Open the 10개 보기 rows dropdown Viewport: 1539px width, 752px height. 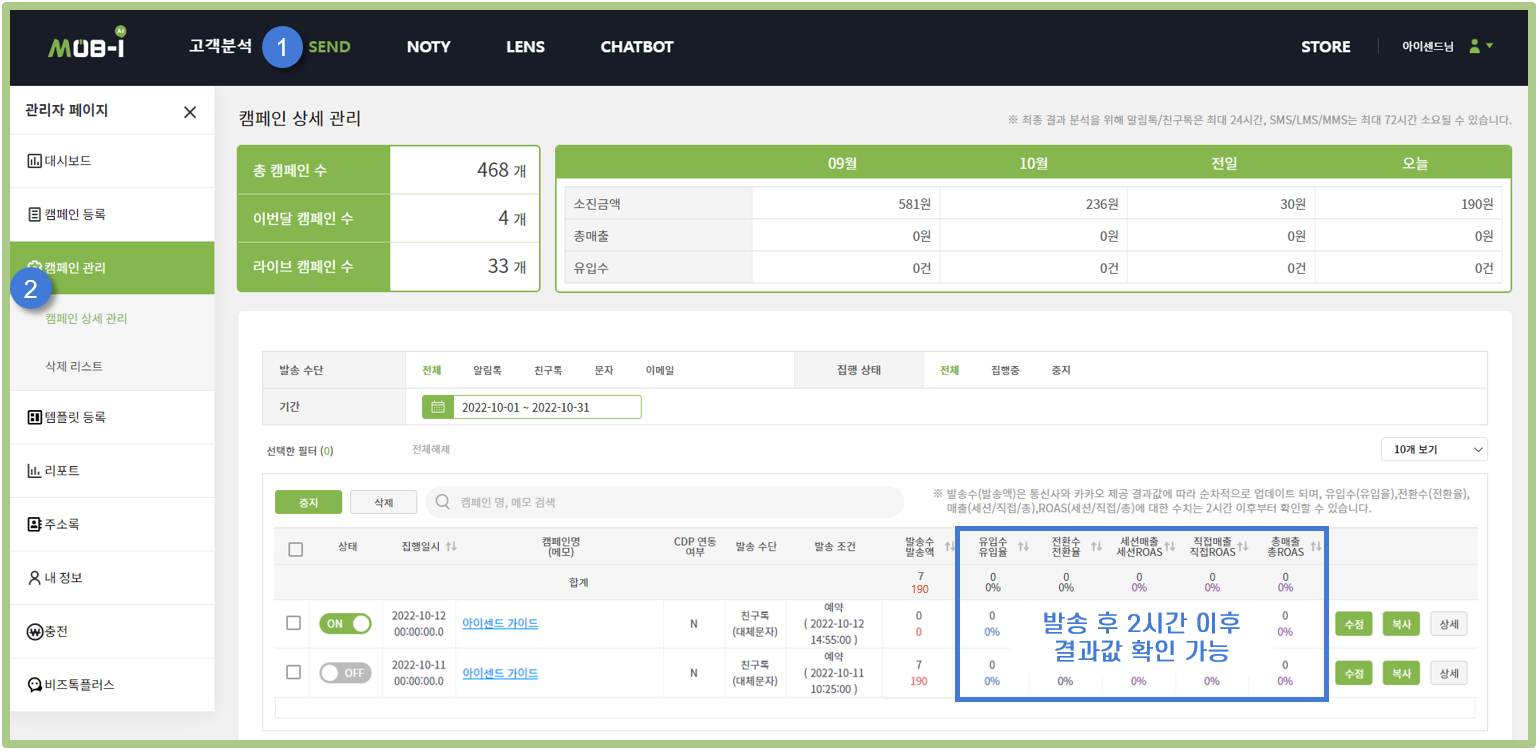point(1433,450)
